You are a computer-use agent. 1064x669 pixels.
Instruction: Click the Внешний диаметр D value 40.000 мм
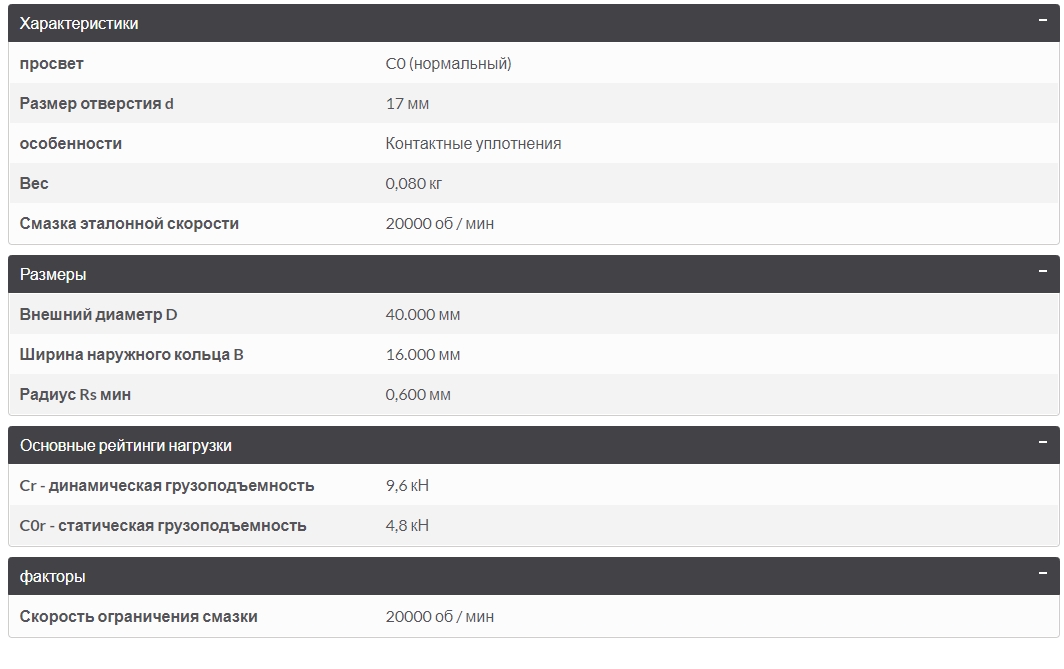click(x=423, y=314)
